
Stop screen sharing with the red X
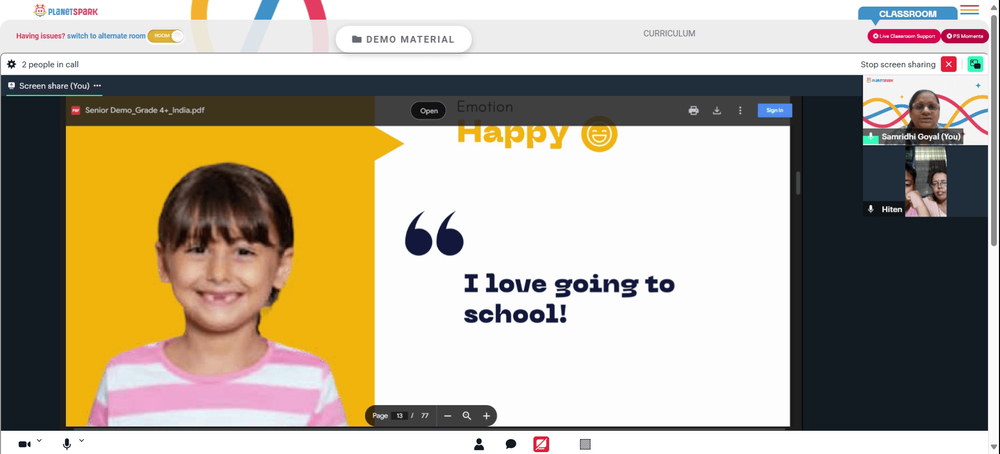[948, 64]
